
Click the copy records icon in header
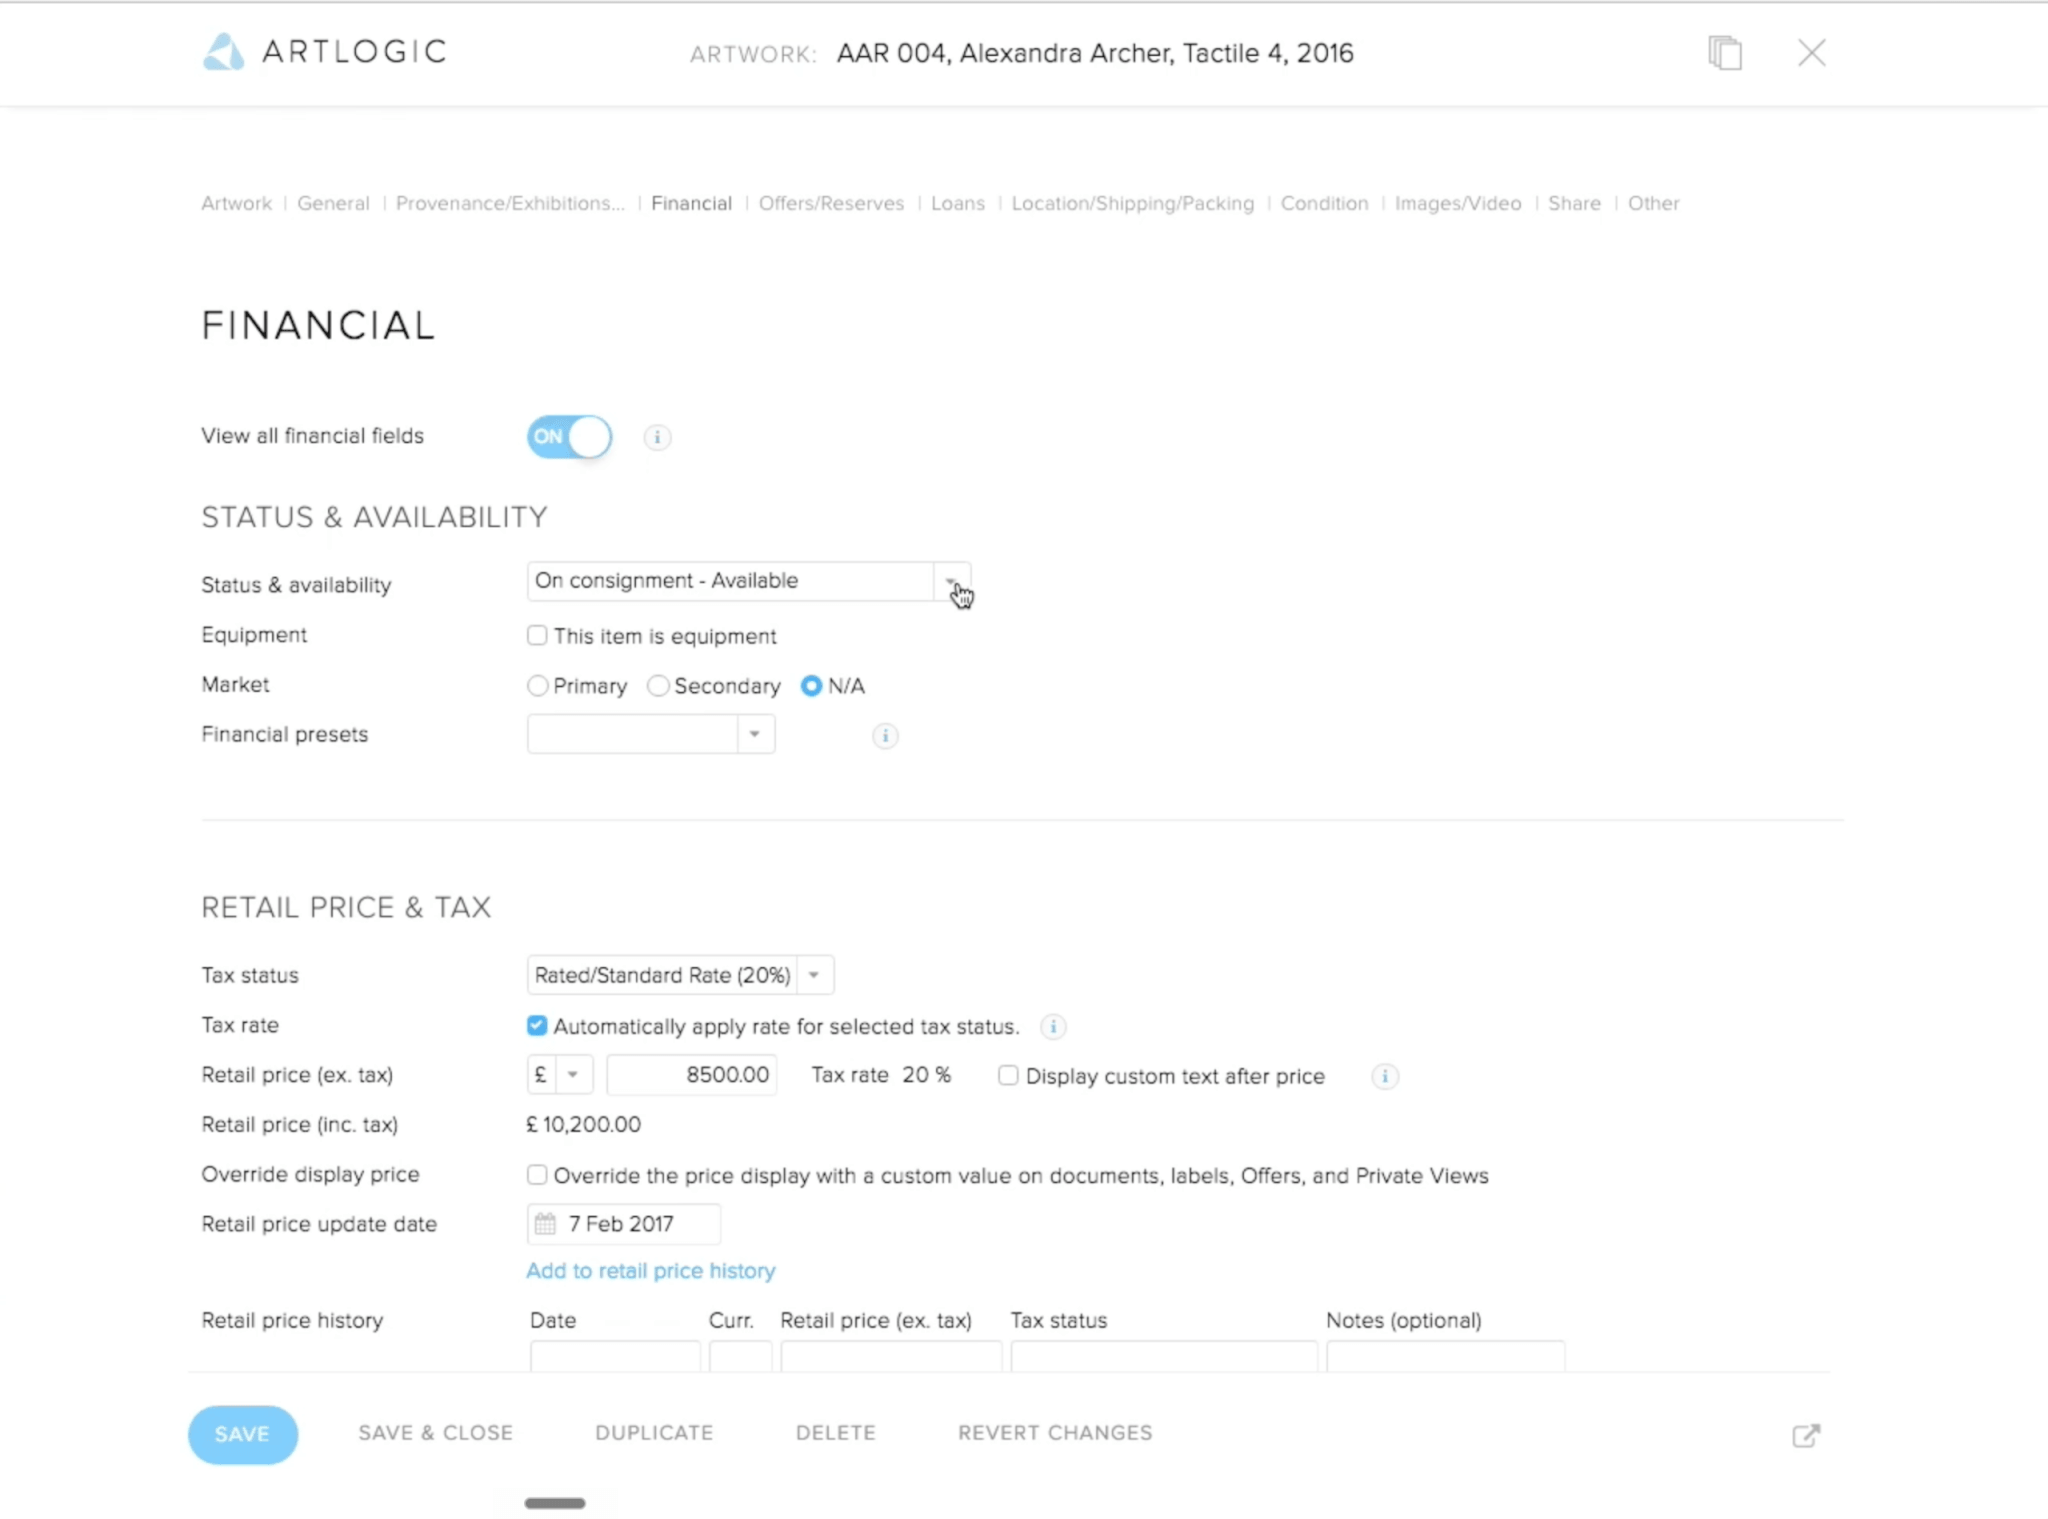coord(1725,53)
